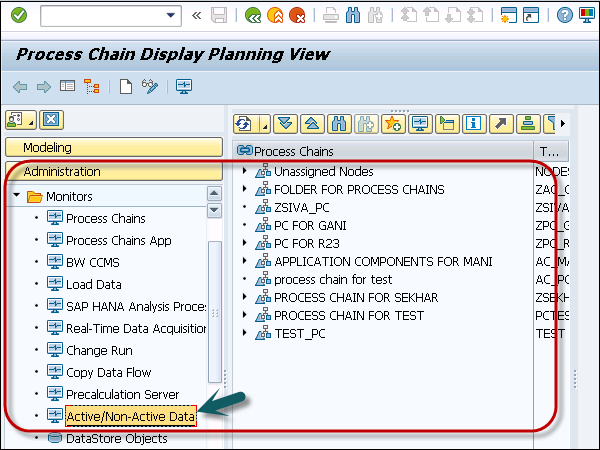Viewport: 600px width, 450px height.
Task: Click the Information icon in tree toolbar
Action: click(x=474, y=124)
